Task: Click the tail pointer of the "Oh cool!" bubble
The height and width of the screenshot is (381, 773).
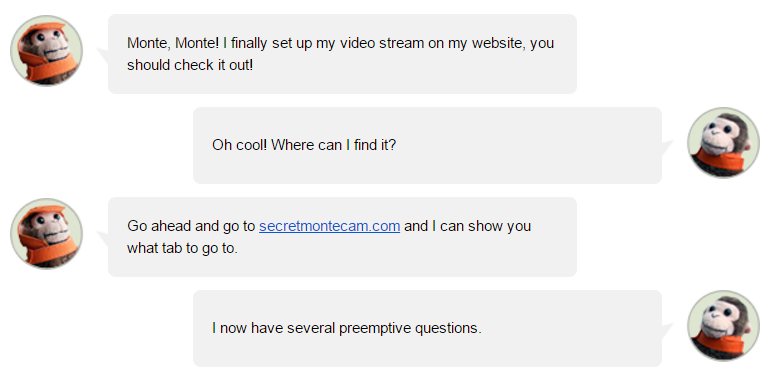Action: coord(667,147)
